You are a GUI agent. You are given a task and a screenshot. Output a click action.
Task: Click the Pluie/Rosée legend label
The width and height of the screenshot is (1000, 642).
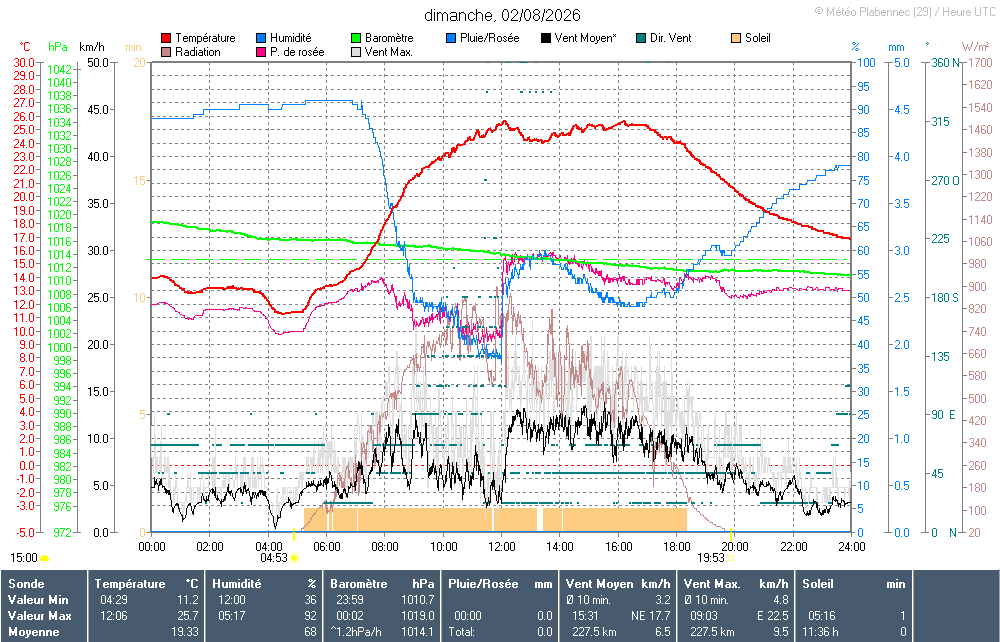(x=490, y=38)
